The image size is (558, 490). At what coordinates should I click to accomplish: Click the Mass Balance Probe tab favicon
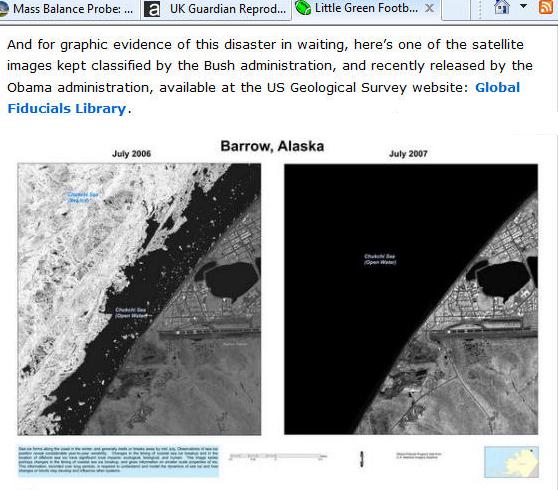point(4,9)
